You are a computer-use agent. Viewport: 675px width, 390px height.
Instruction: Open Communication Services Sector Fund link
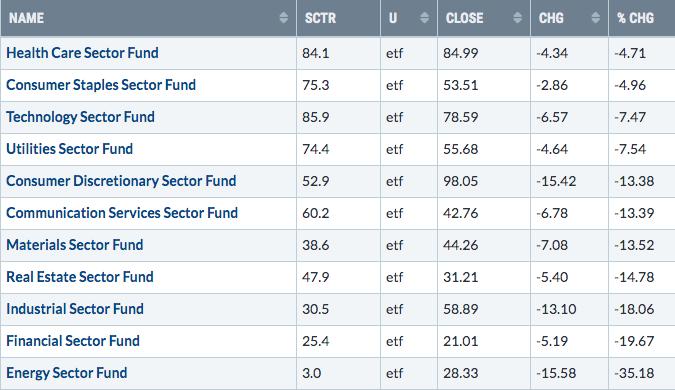[122, 213]
